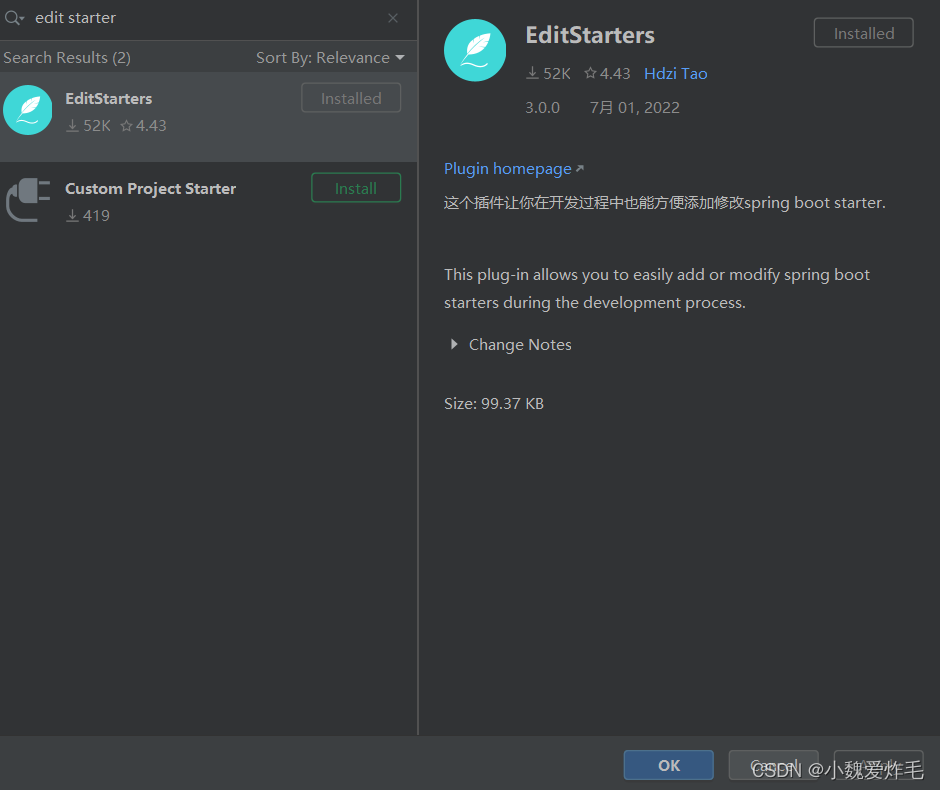The height and width of the screenshot is (790, 940).
Task: Select the EditStarters feather icon in results list
Action: pos(28,110)
